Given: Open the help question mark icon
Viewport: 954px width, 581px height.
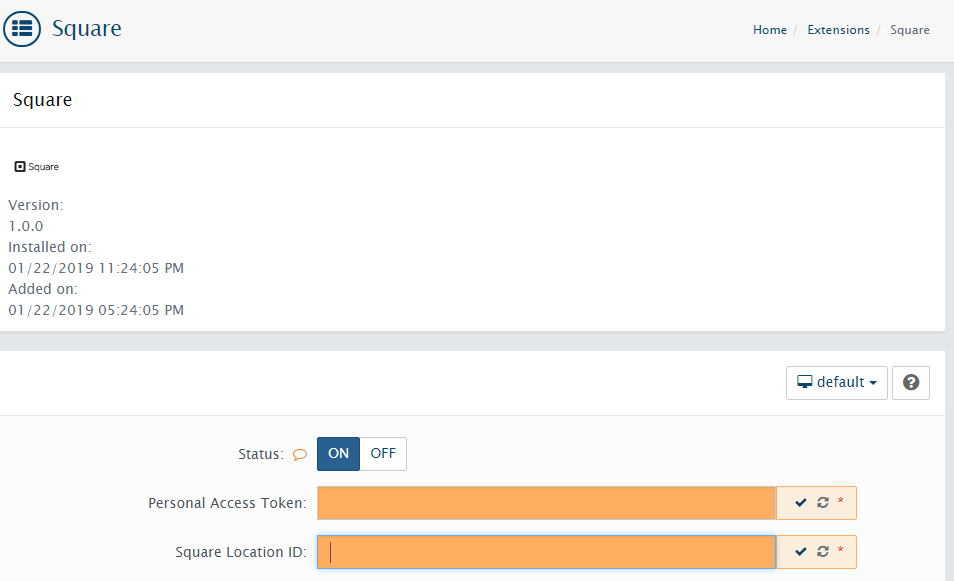Looking at the screenshot, I should (910, 383).
